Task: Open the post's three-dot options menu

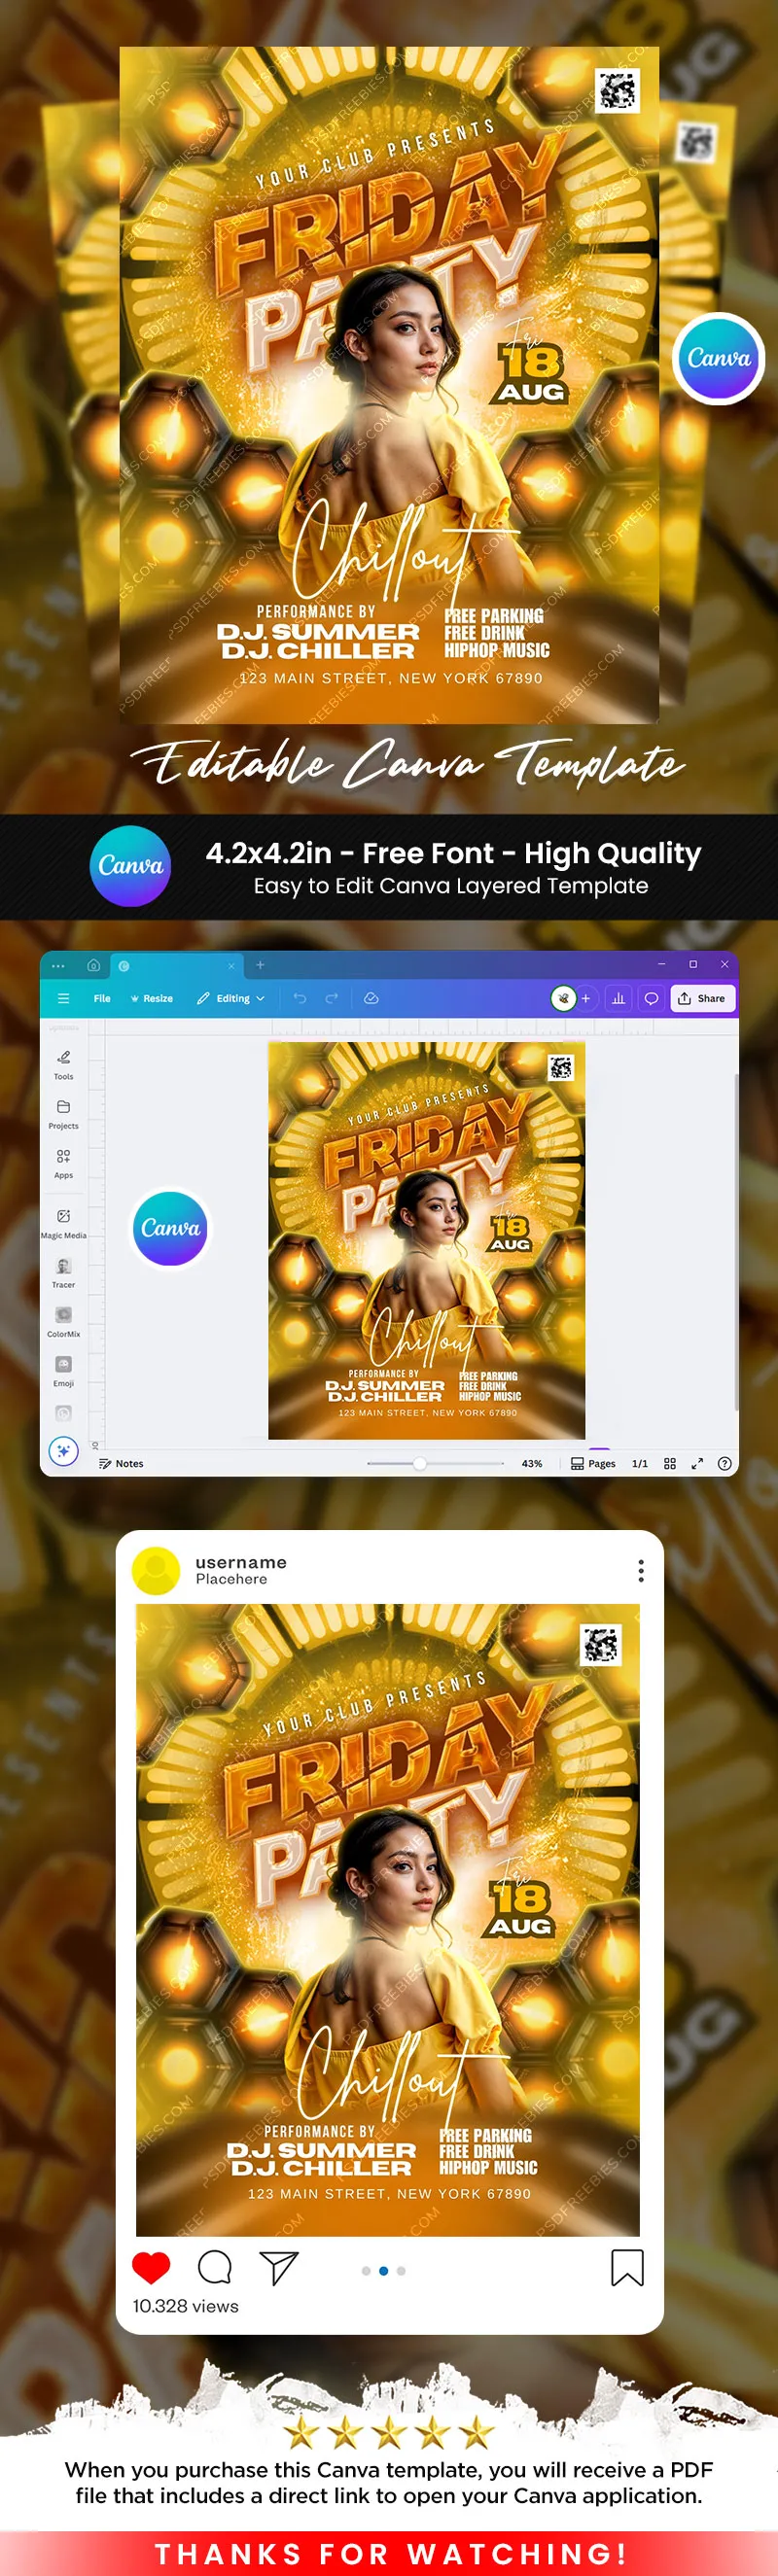Action: (x=641, y=1570)
